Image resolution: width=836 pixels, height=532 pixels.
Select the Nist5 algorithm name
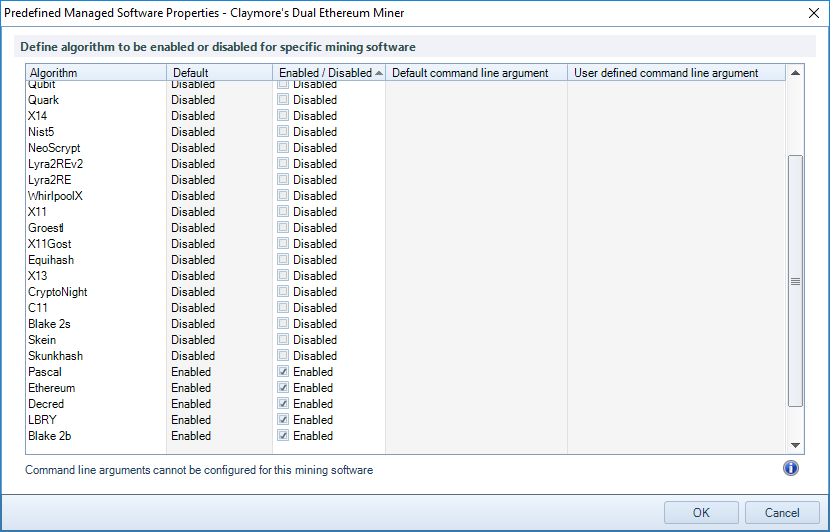[41, 132]
